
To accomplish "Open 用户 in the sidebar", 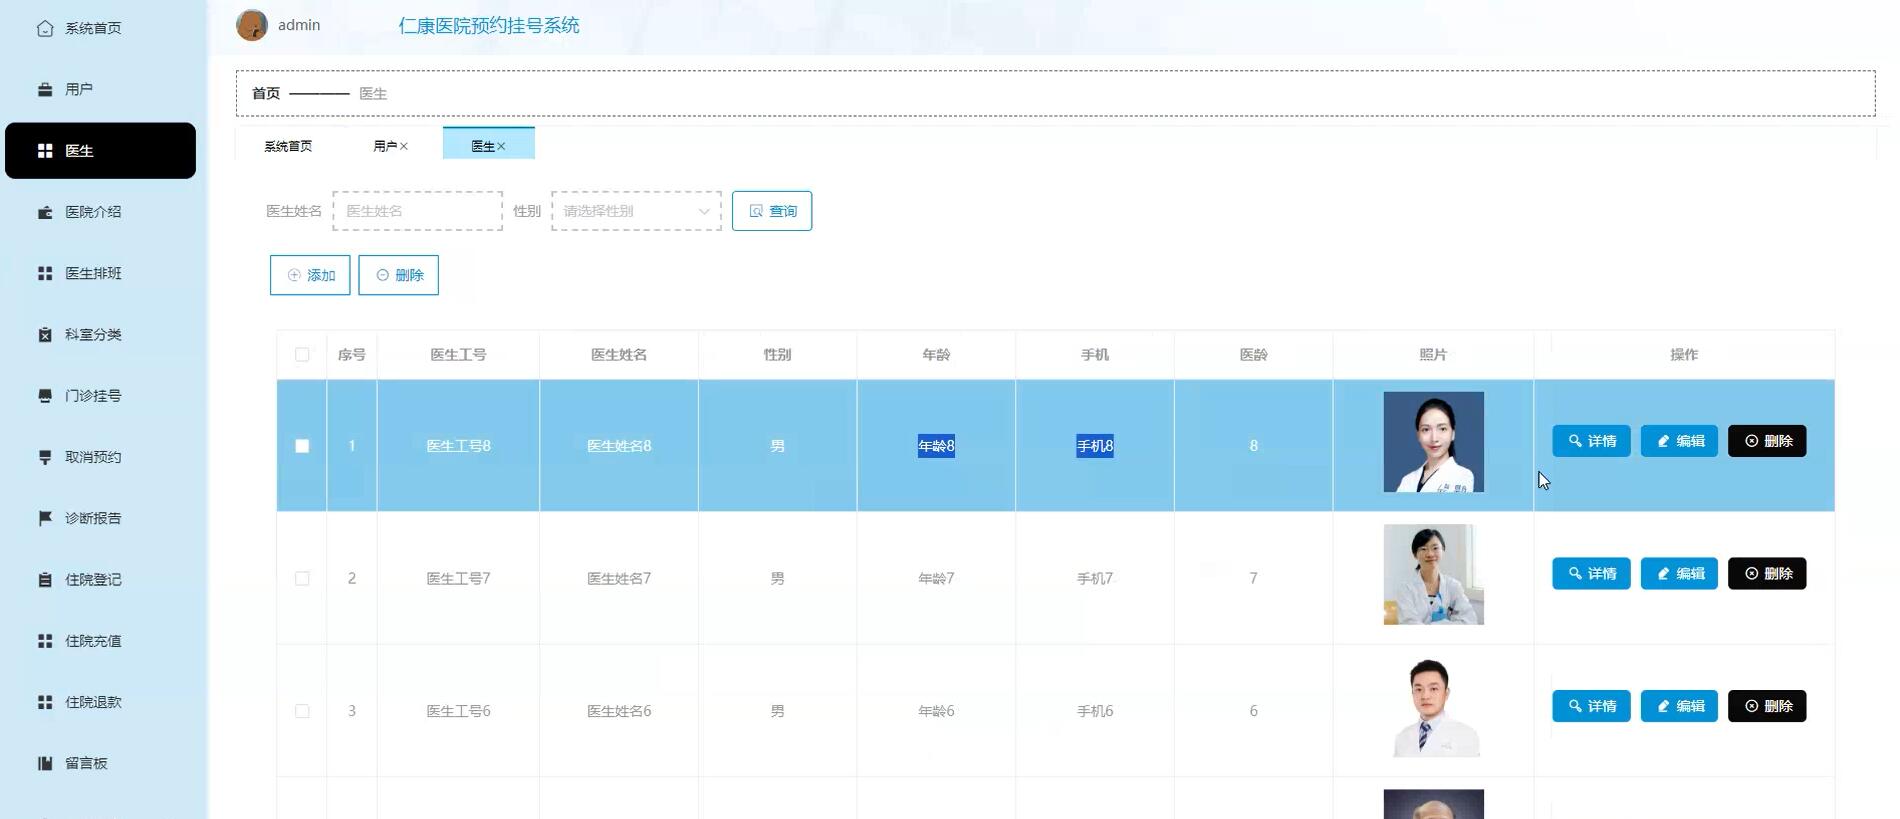I will click(100, 89).
